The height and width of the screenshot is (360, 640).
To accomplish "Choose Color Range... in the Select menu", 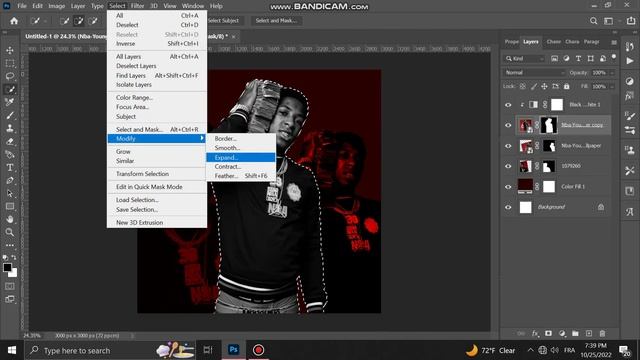I will pos(157,98).
